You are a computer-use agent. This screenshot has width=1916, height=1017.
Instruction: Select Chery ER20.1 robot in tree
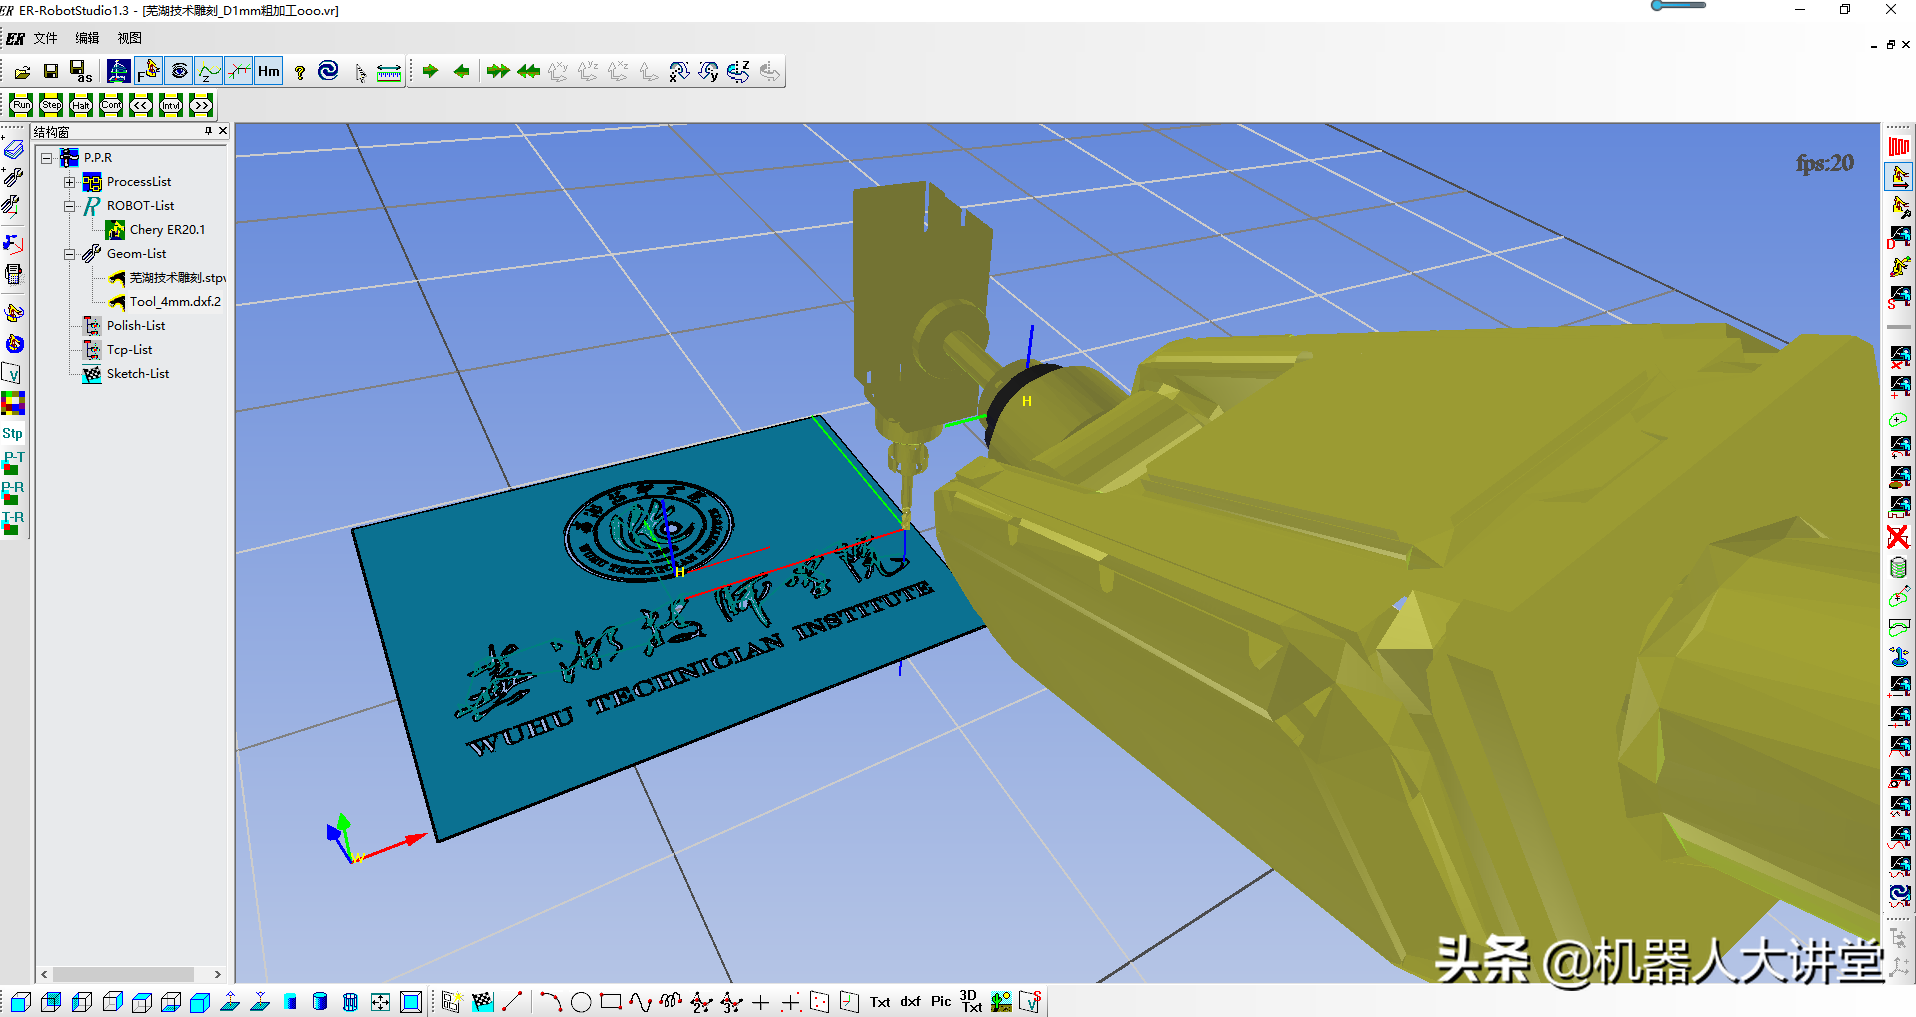[167, 230]
